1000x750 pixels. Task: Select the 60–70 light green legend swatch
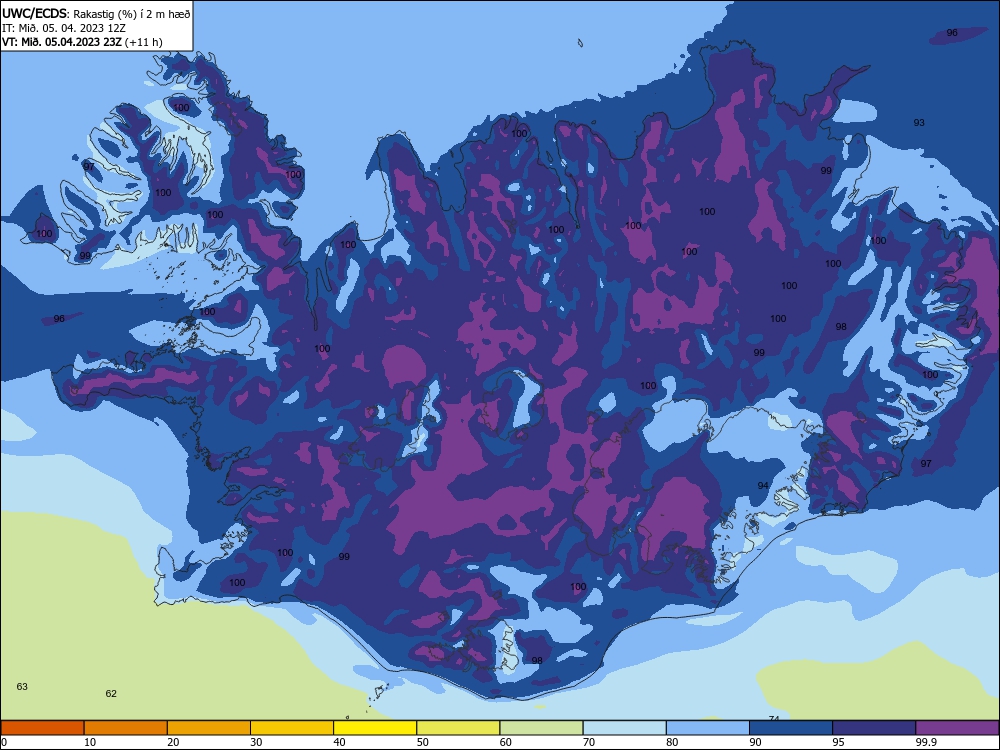541,728
